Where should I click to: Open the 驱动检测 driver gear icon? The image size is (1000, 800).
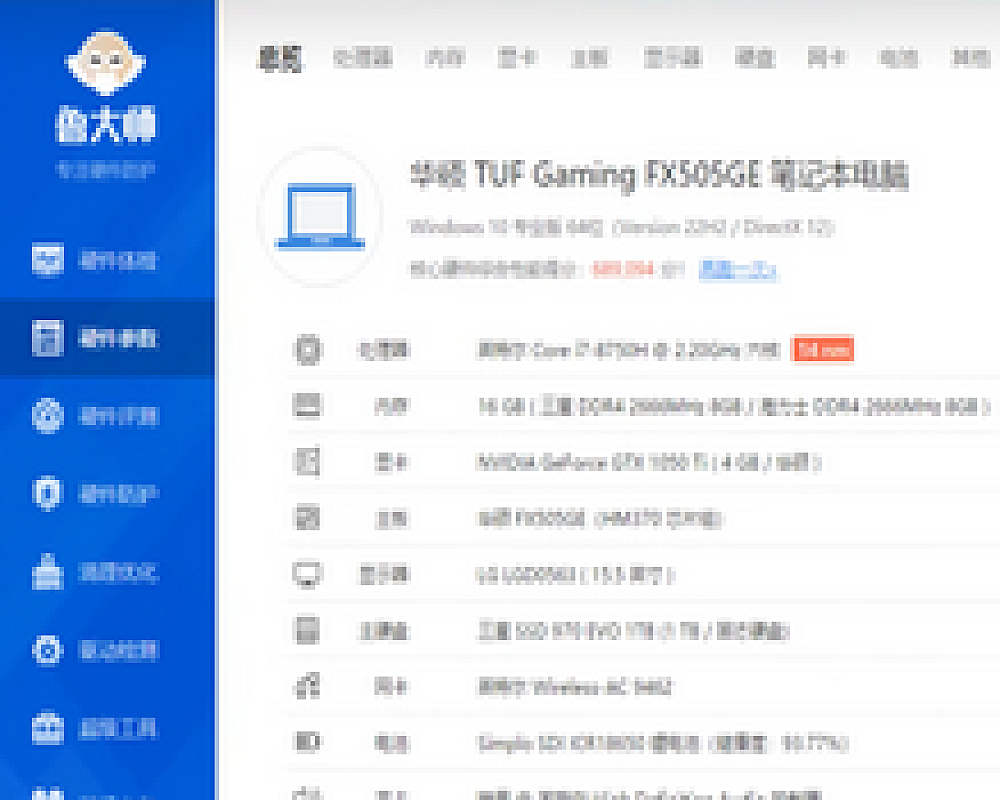(x=48, y=650)
